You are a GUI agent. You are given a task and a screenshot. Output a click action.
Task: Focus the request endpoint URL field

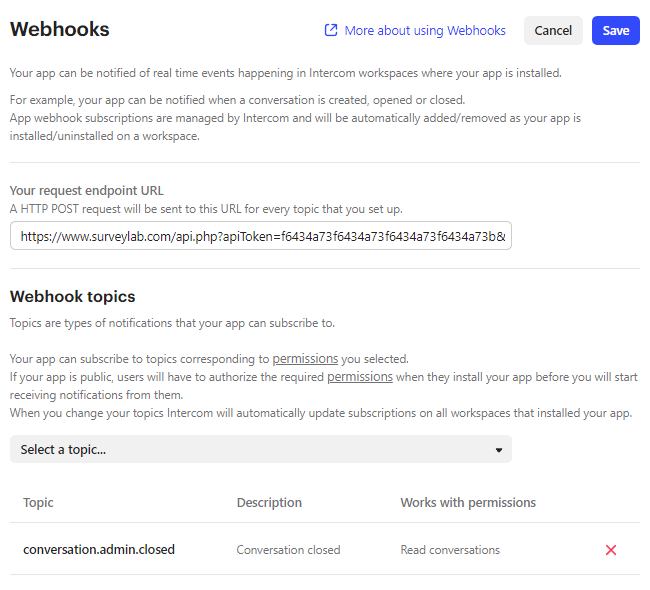261,236
